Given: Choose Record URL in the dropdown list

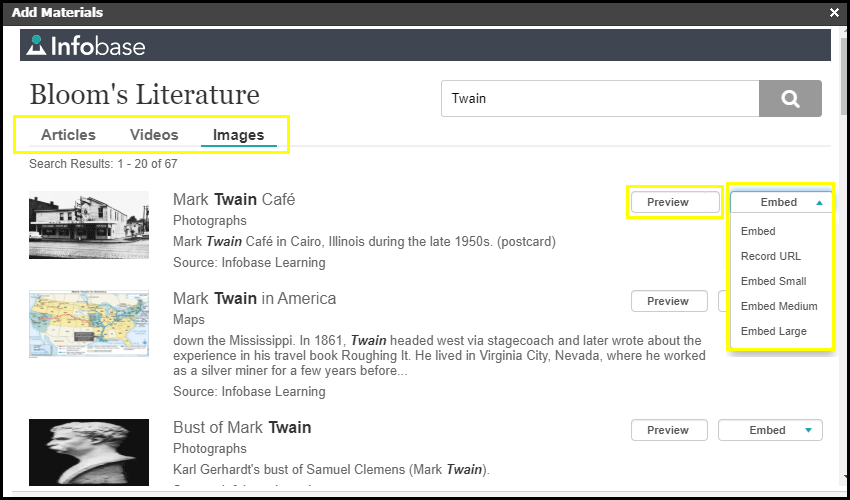Looking at the screenshot, I should coord(770,256).
